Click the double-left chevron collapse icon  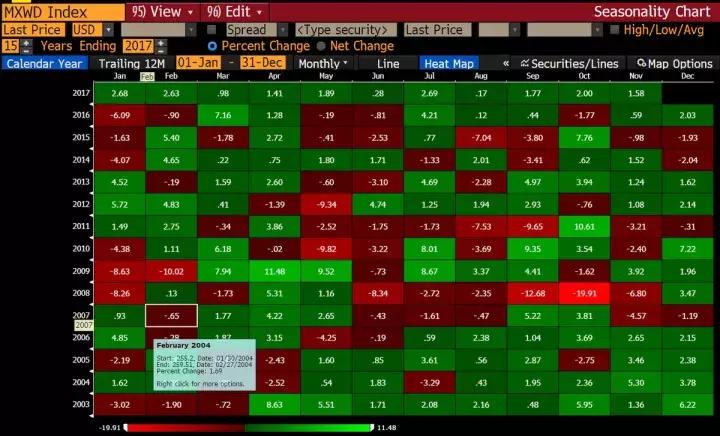tap(505, 63)
